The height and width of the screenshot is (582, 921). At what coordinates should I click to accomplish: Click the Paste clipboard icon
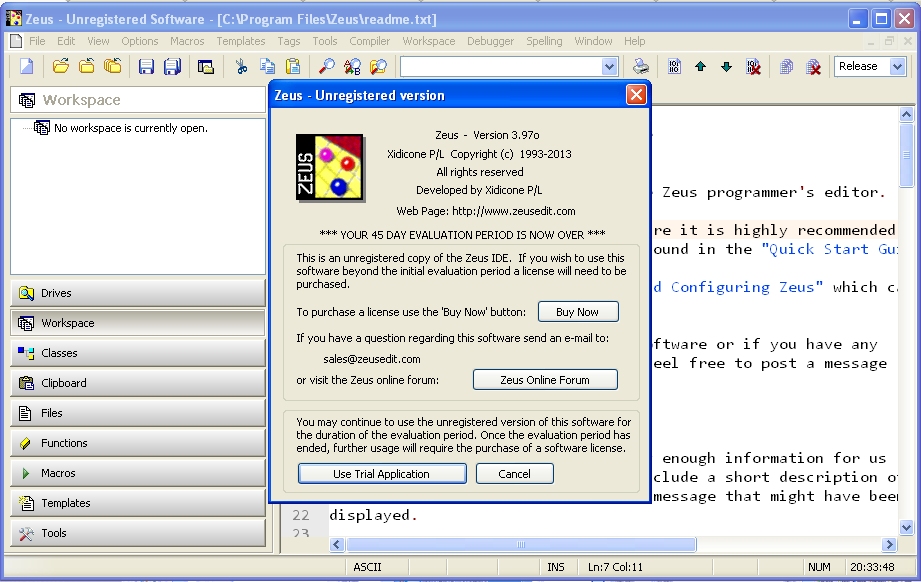coord(293,66)
